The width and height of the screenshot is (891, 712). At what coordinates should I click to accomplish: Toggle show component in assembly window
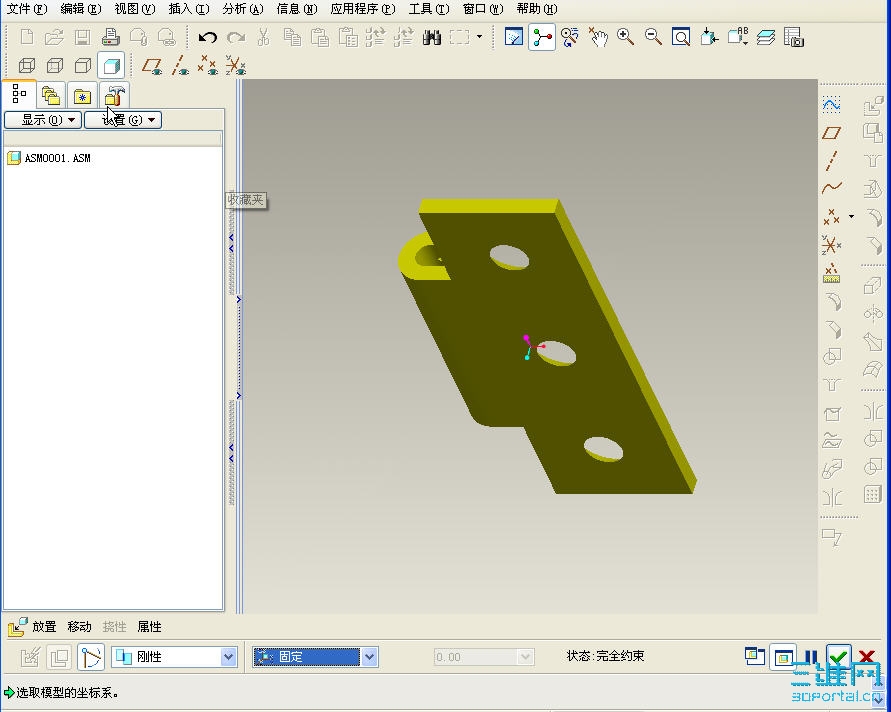pos(783,657)
